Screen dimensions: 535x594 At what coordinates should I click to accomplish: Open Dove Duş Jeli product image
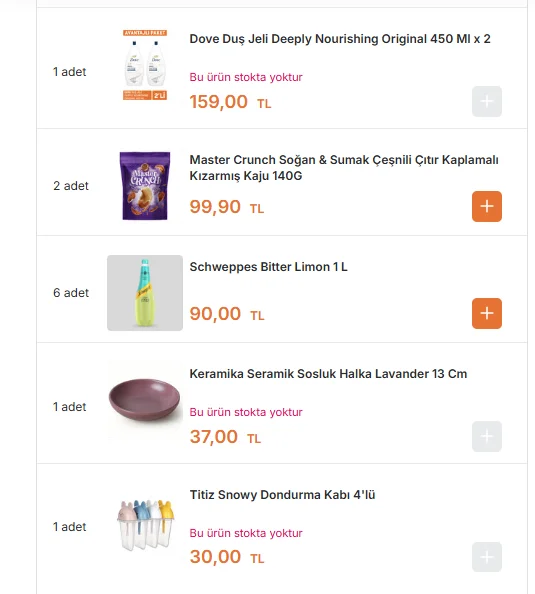click(x=145, y=65)
